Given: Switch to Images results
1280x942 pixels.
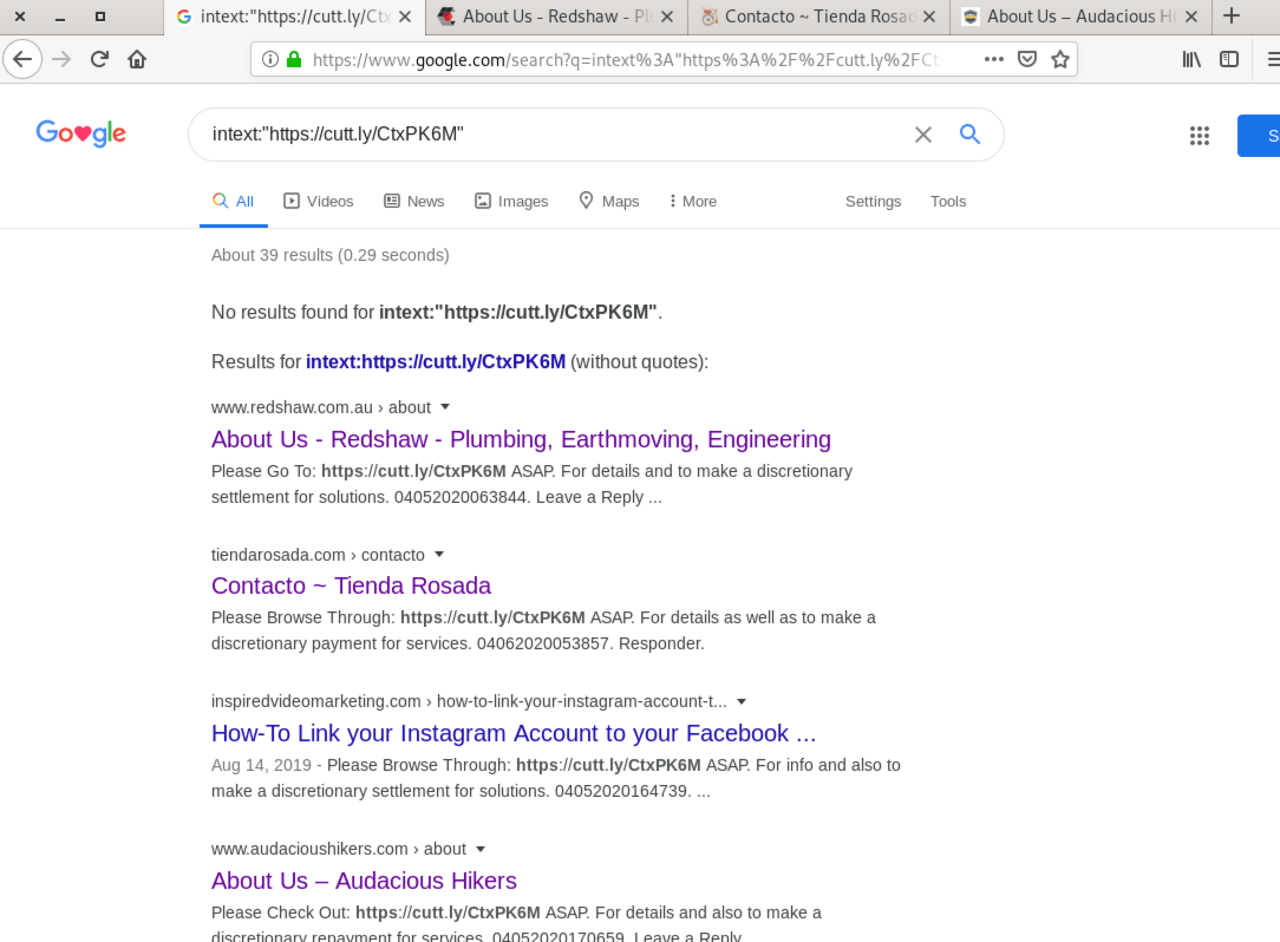Looking at the screenshot, I should [511, 201].
